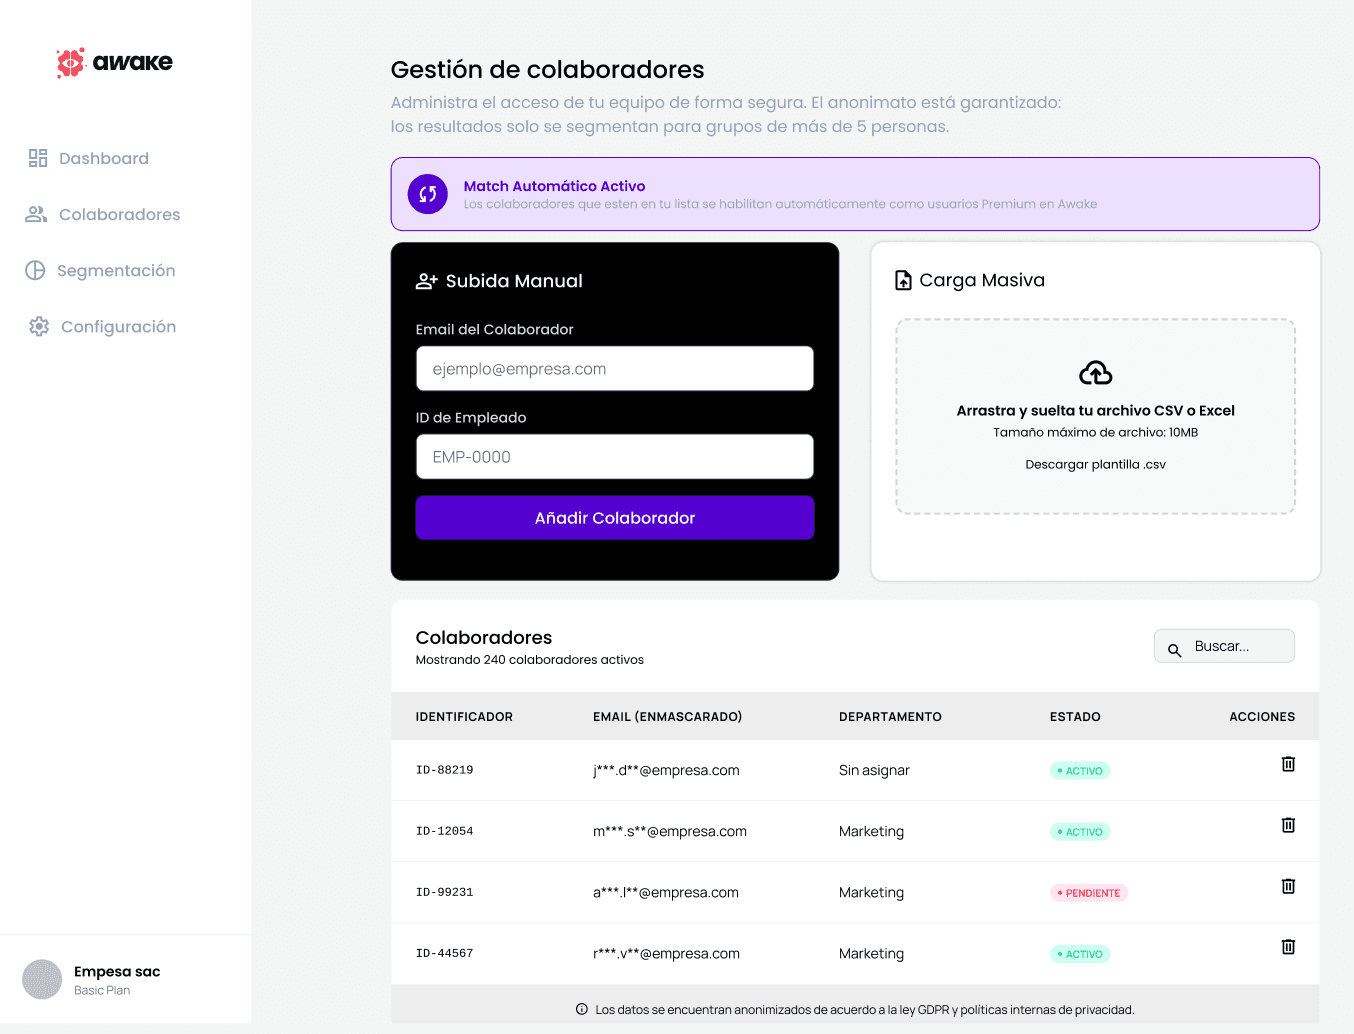This screenshot has height=1034, width=1354.
Task: Download the plantilla .csv template
Action: [1095, 464]
